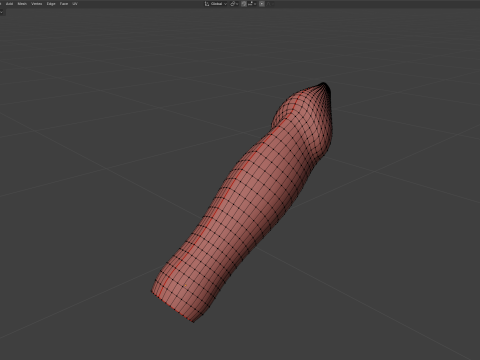Toggle the snap magnet button
Screen dimensions: 480x360
pos(244,4)
